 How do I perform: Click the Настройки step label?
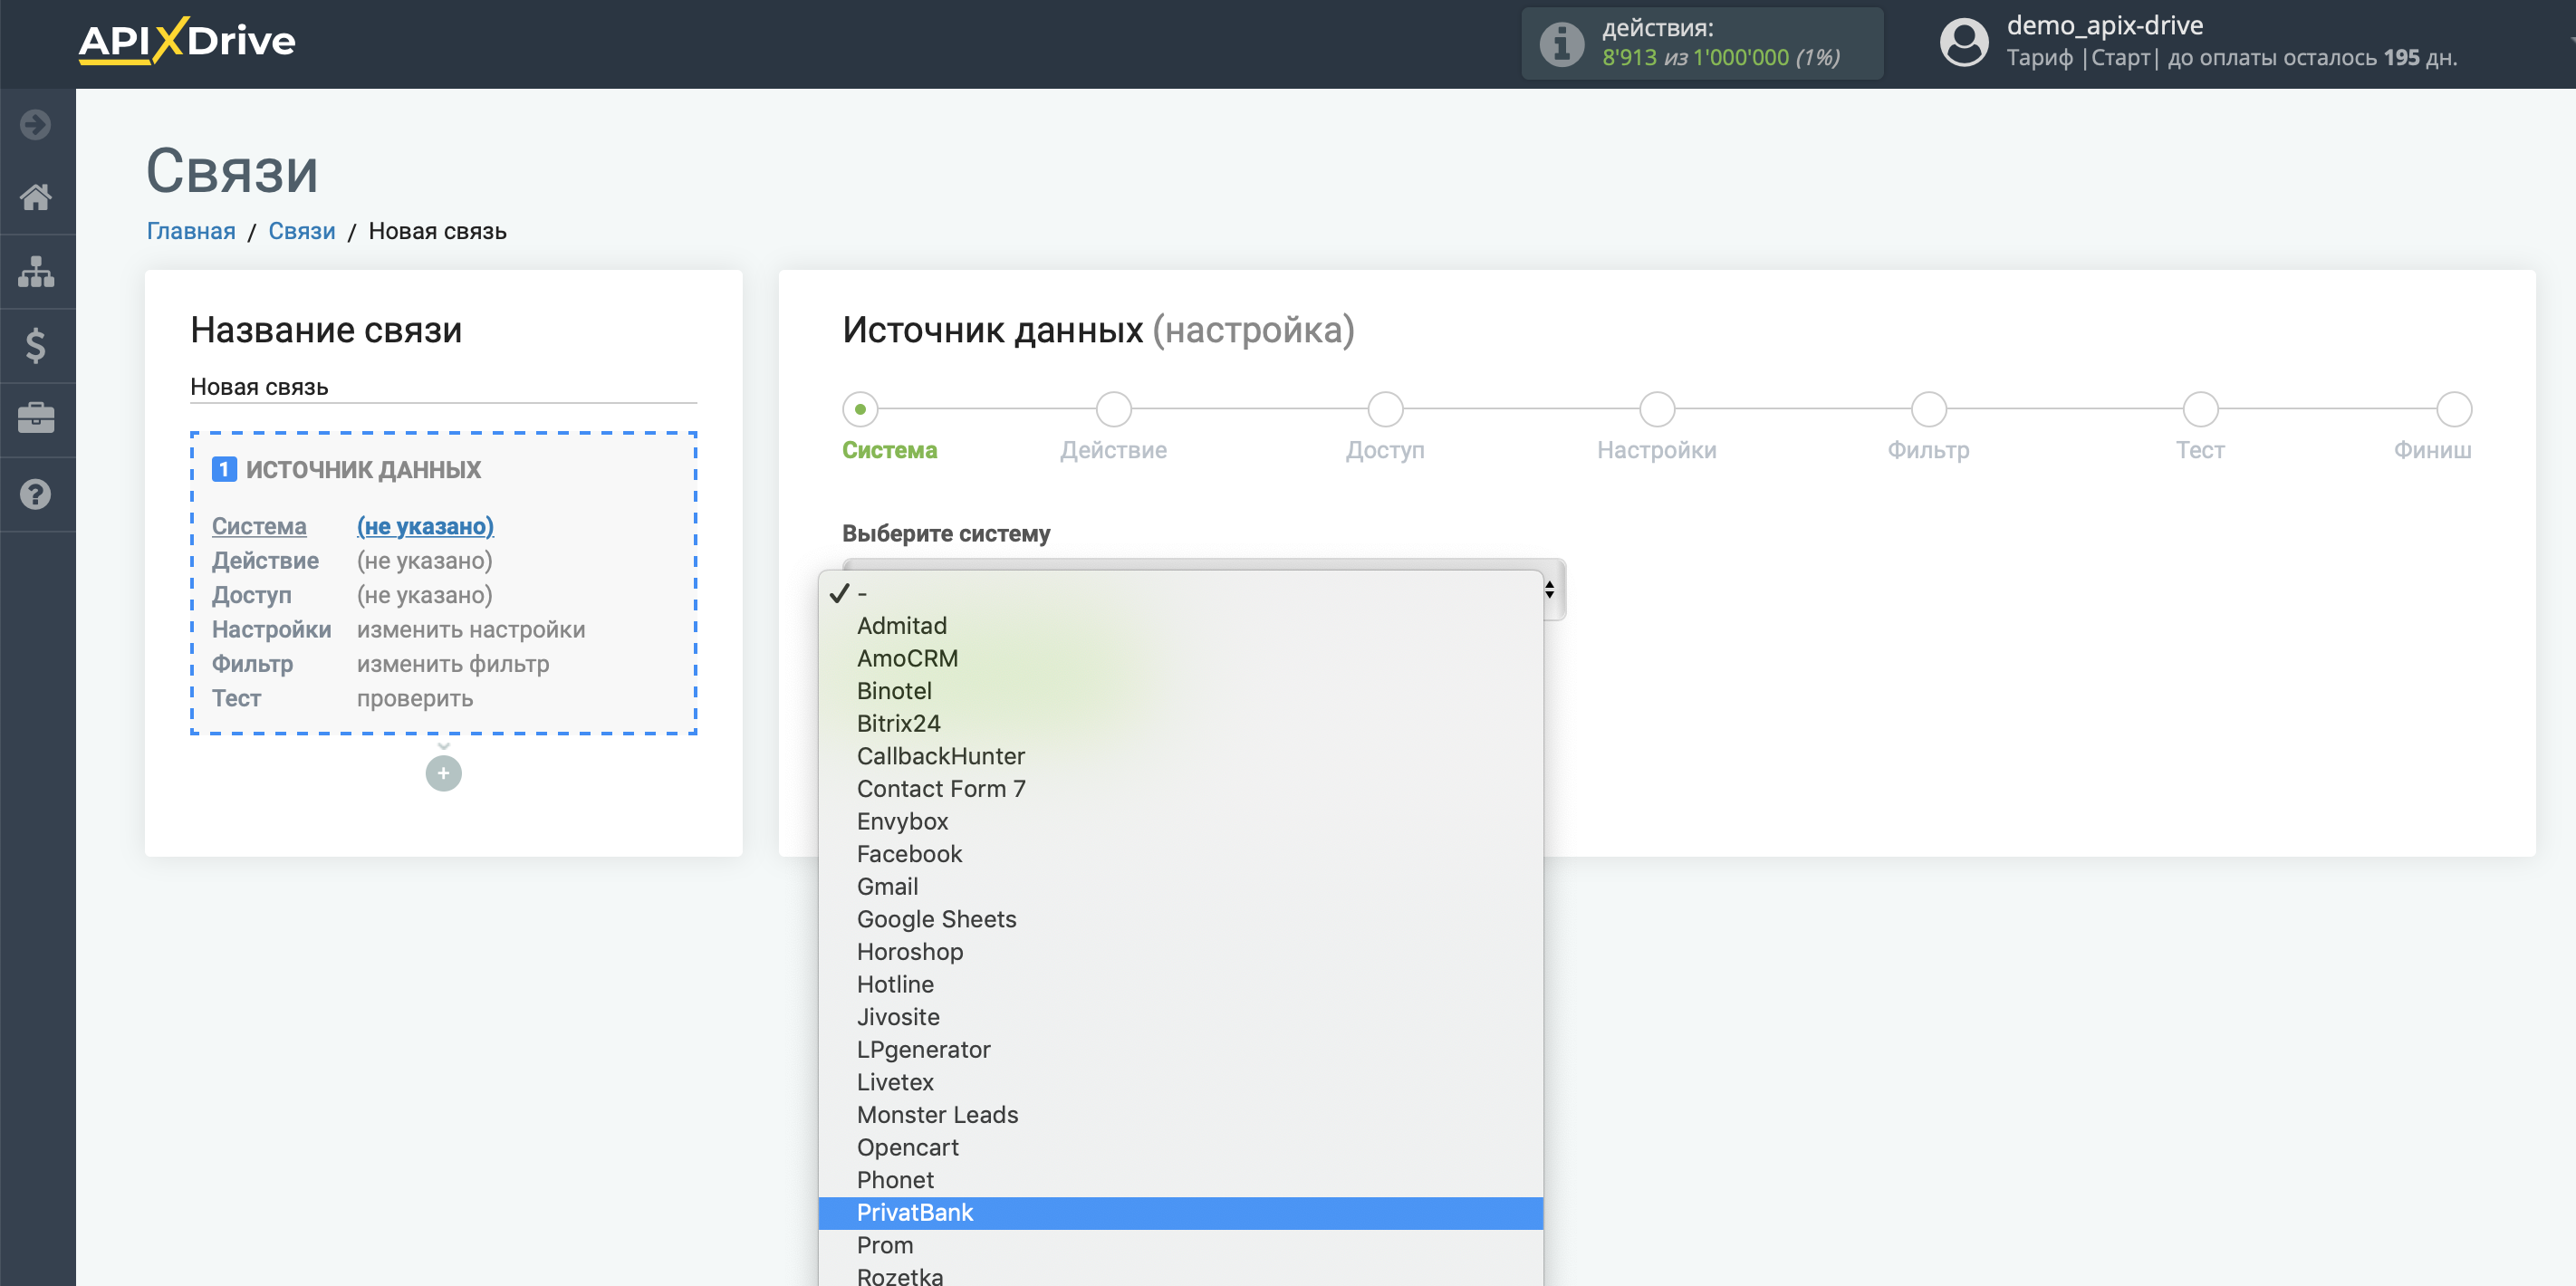point(1657,450)
